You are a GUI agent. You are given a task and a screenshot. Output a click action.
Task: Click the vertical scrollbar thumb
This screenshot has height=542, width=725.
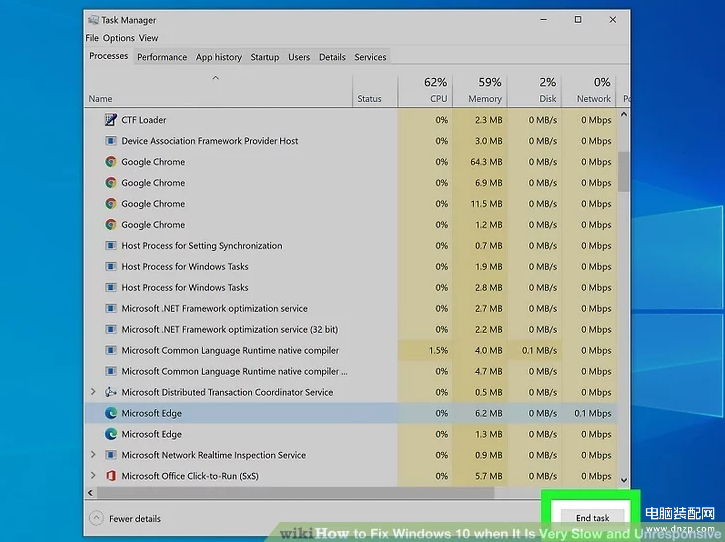click(x=624, y=172)
